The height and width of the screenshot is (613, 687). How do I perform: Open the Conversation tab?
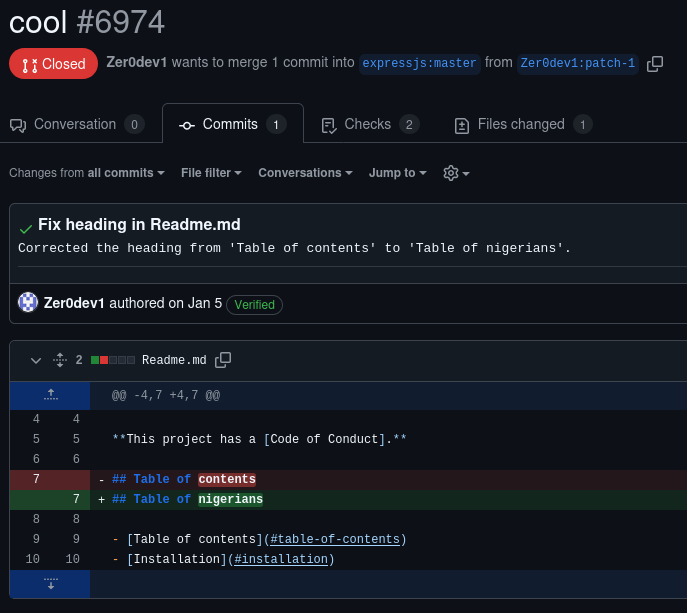77,124
